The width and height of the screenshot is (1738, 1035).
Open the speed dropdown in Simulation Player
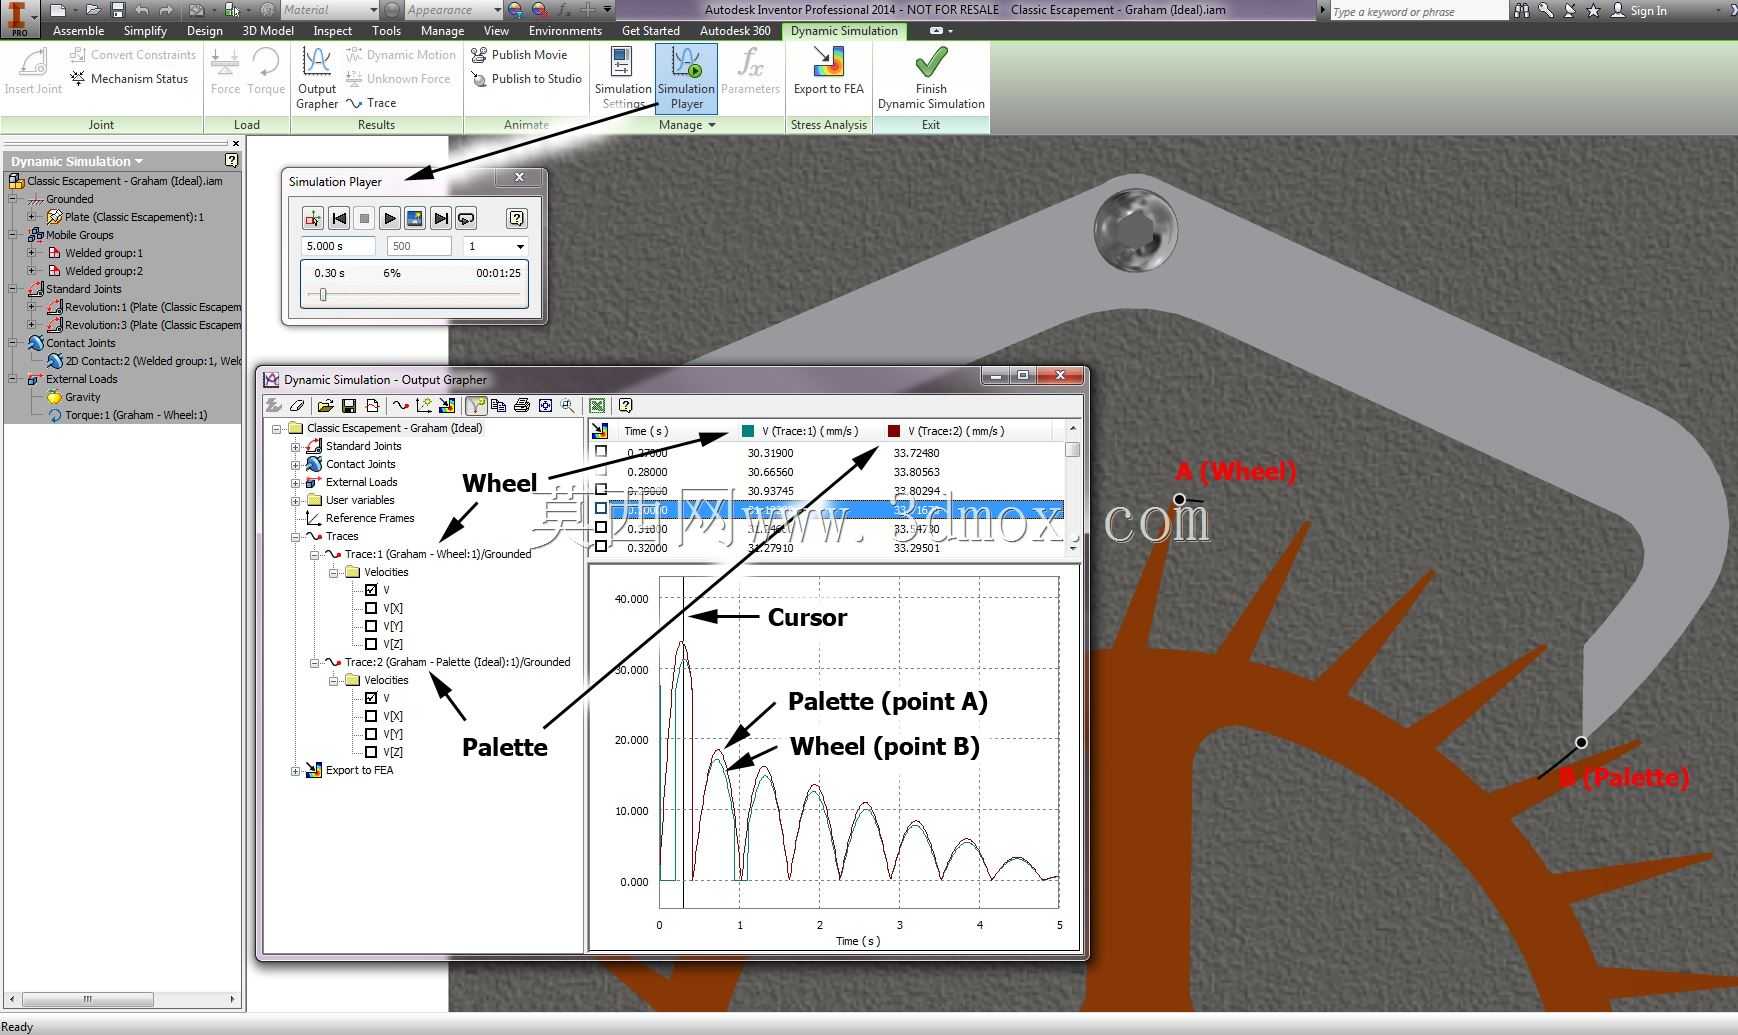coord(520,246)
